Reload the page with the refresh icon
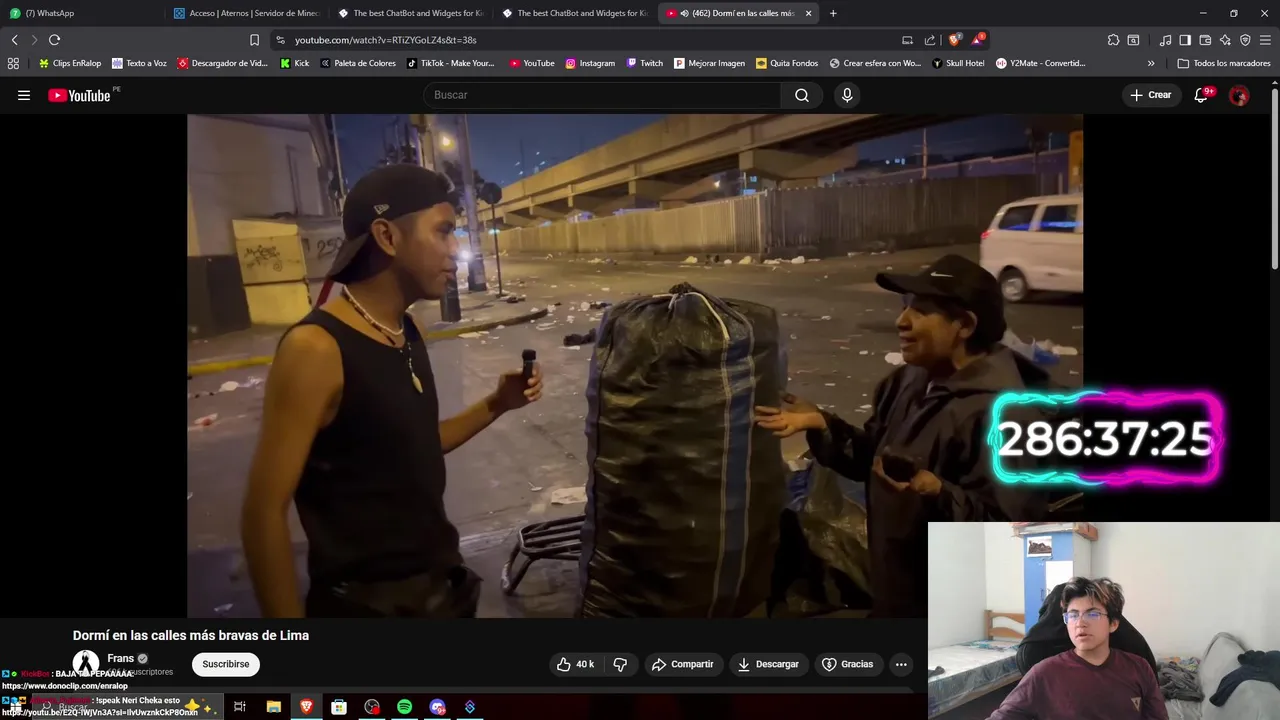 coord(54,40)
